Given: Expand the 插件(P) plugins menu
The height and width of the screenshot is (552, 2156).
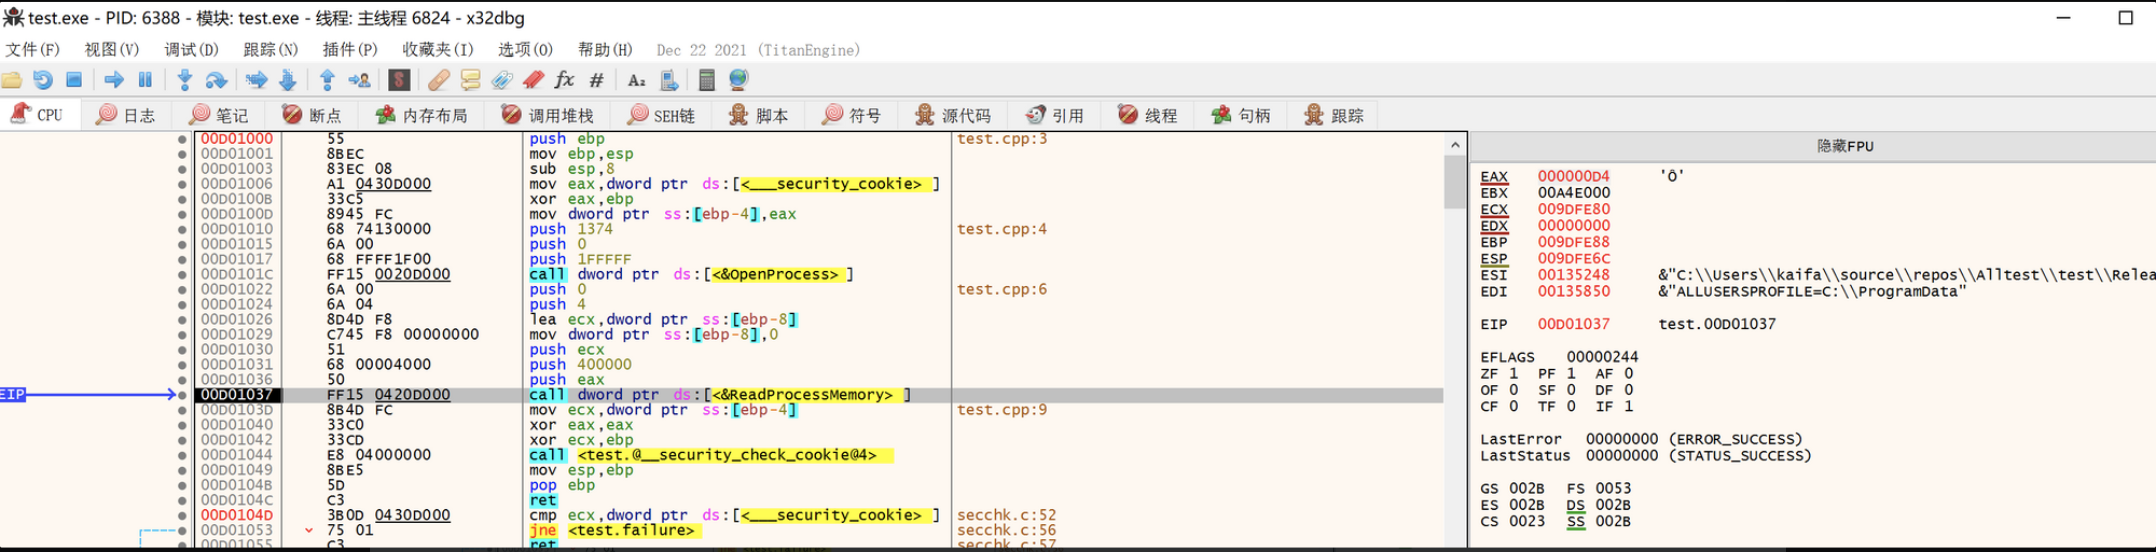Looking at the screenshot, I should point(350,50).
